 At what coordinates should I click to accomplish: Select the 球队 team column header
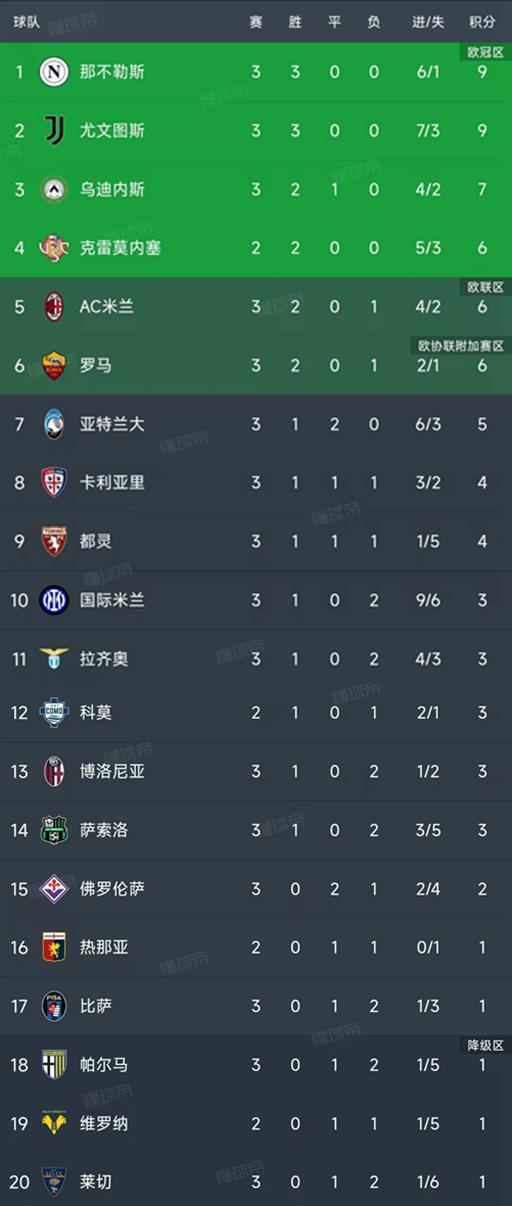point(27,22)
